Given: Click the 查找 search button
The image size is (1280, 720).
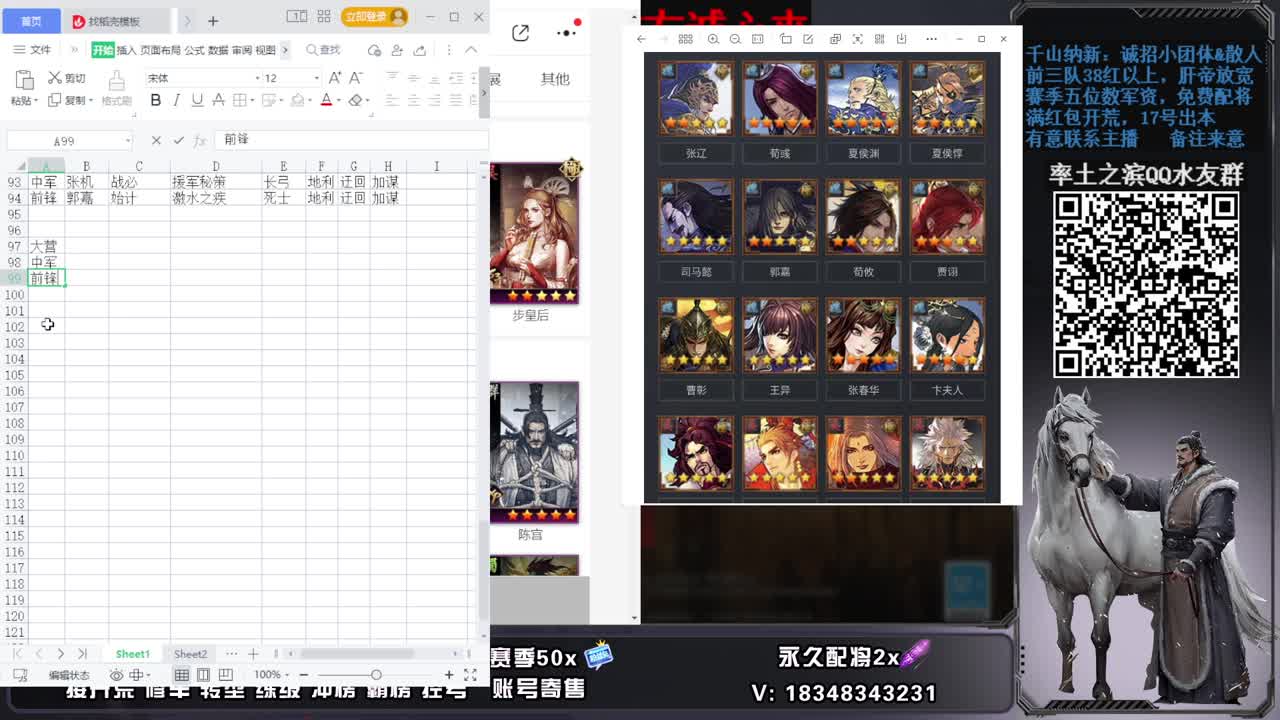Looking at the screenshot, I should point(324,50).
